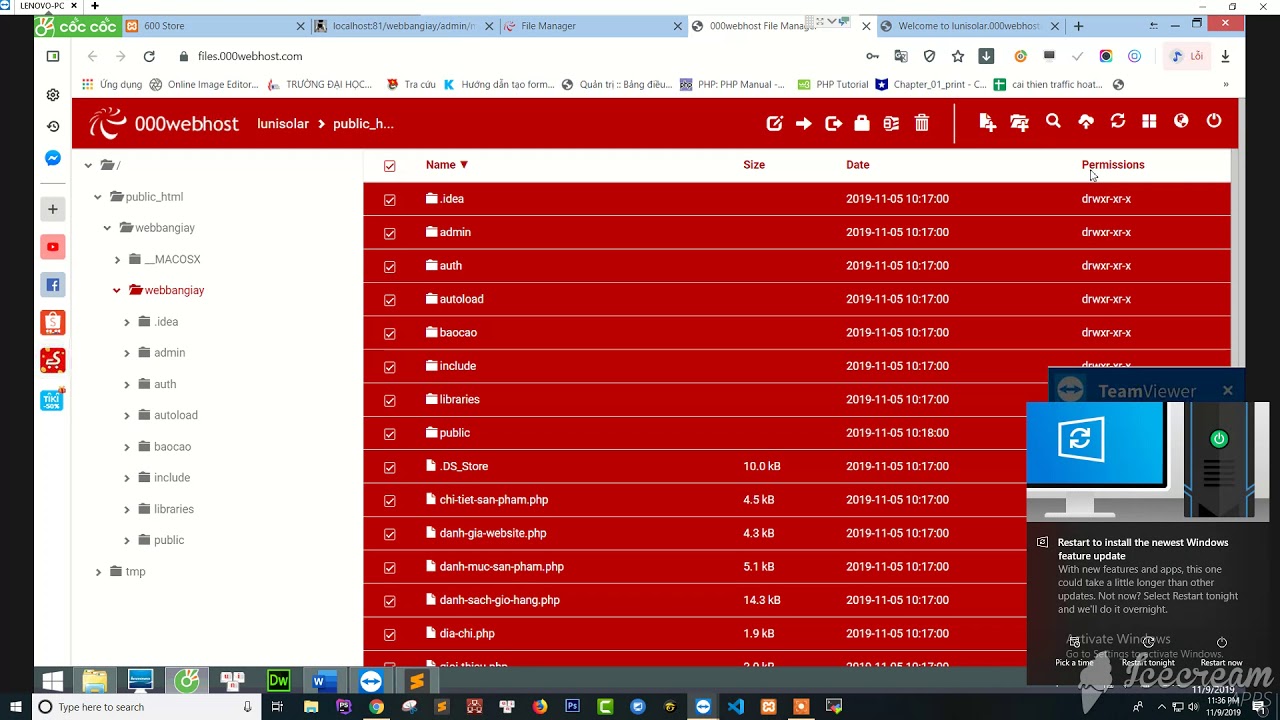Open Facebook shortcut in browser sidebar

coord(53,285)
